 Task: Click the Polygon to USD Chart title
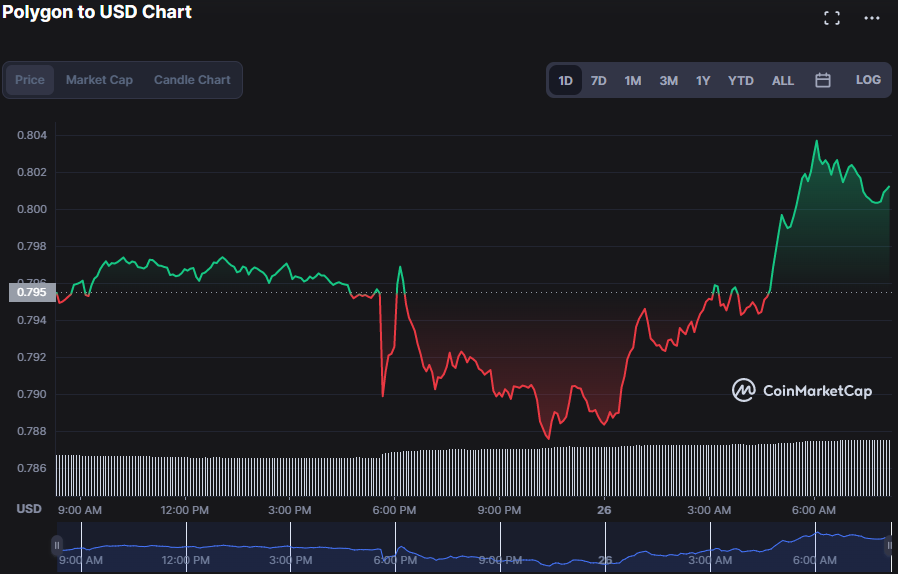(x=97, y=13)
